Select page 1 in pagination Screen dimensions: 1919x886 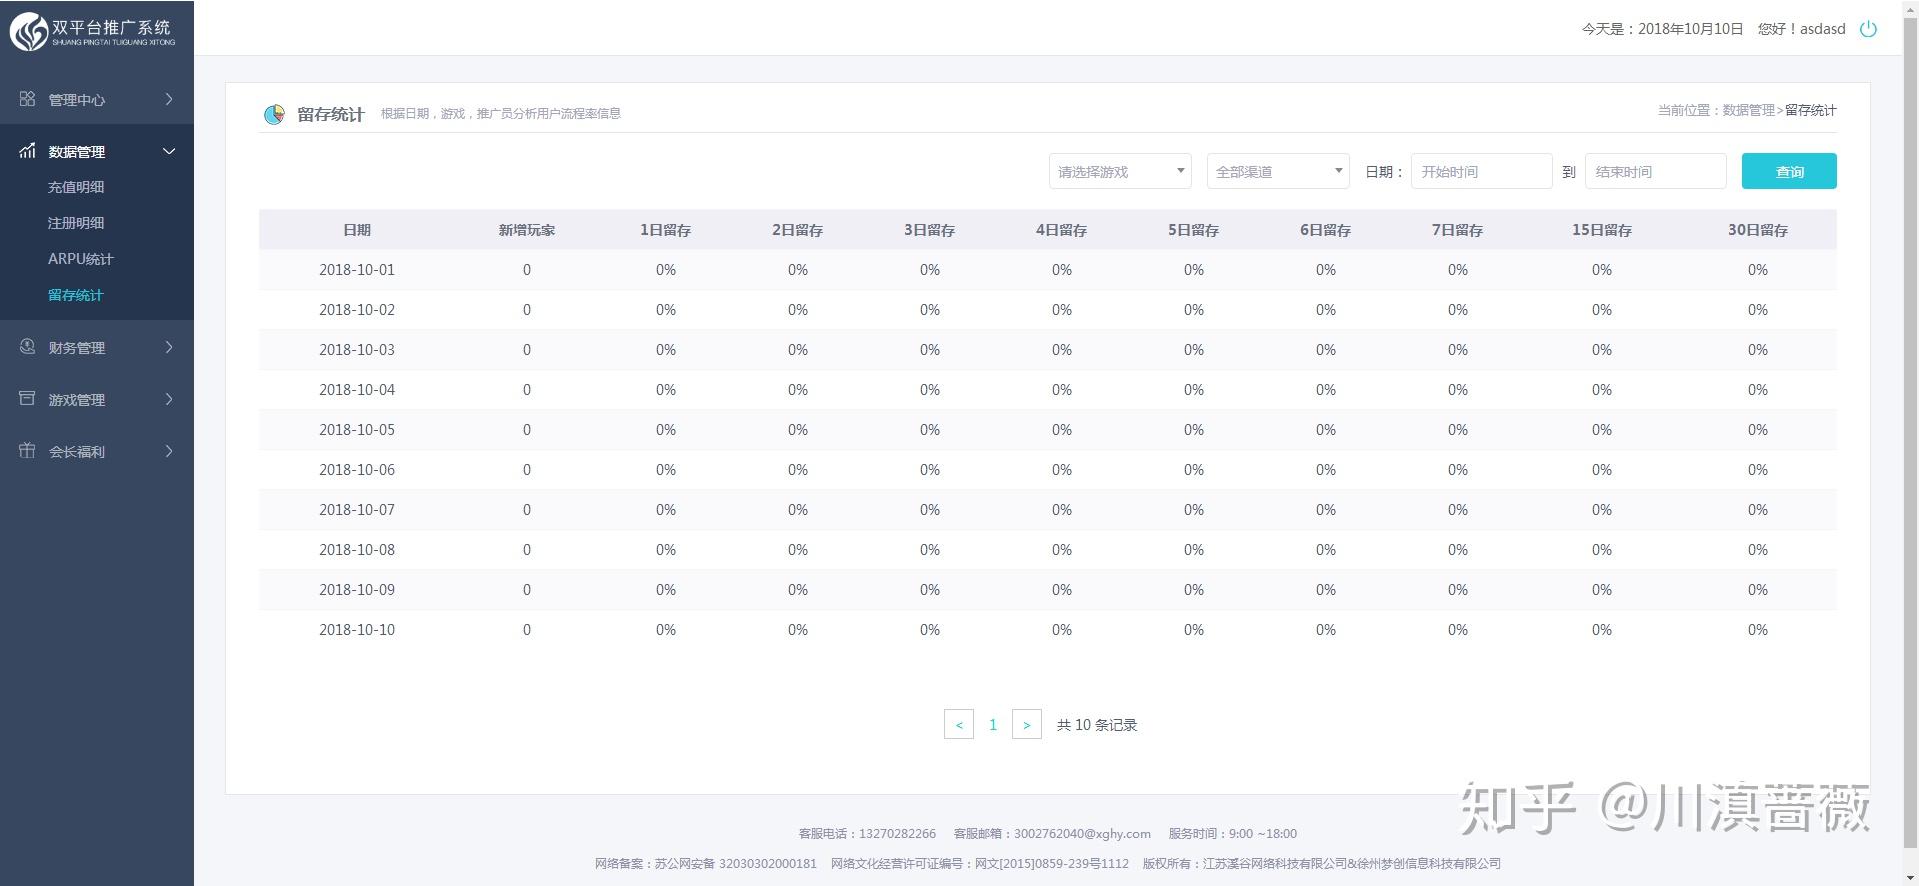tap(993, 724)
